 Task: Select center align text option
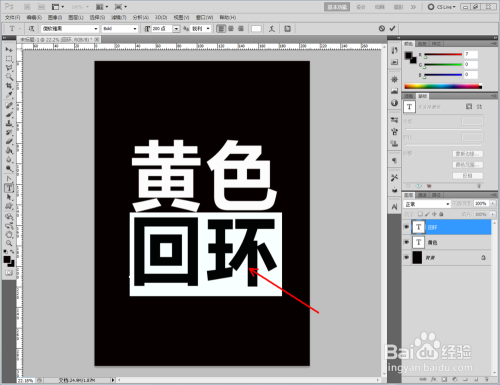tap(231, 29)
